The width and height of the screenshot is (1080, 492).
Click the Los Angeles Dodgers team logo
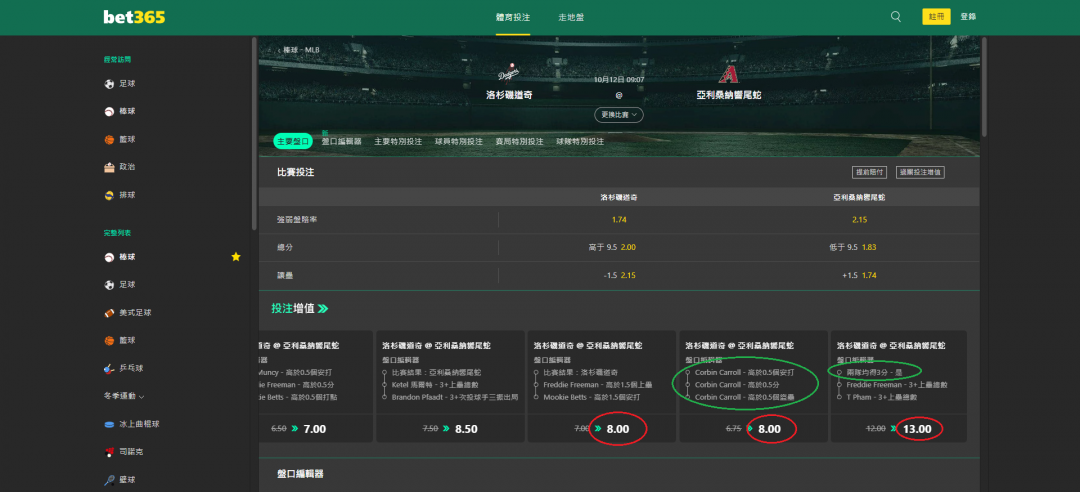click(x=508, y=72)
